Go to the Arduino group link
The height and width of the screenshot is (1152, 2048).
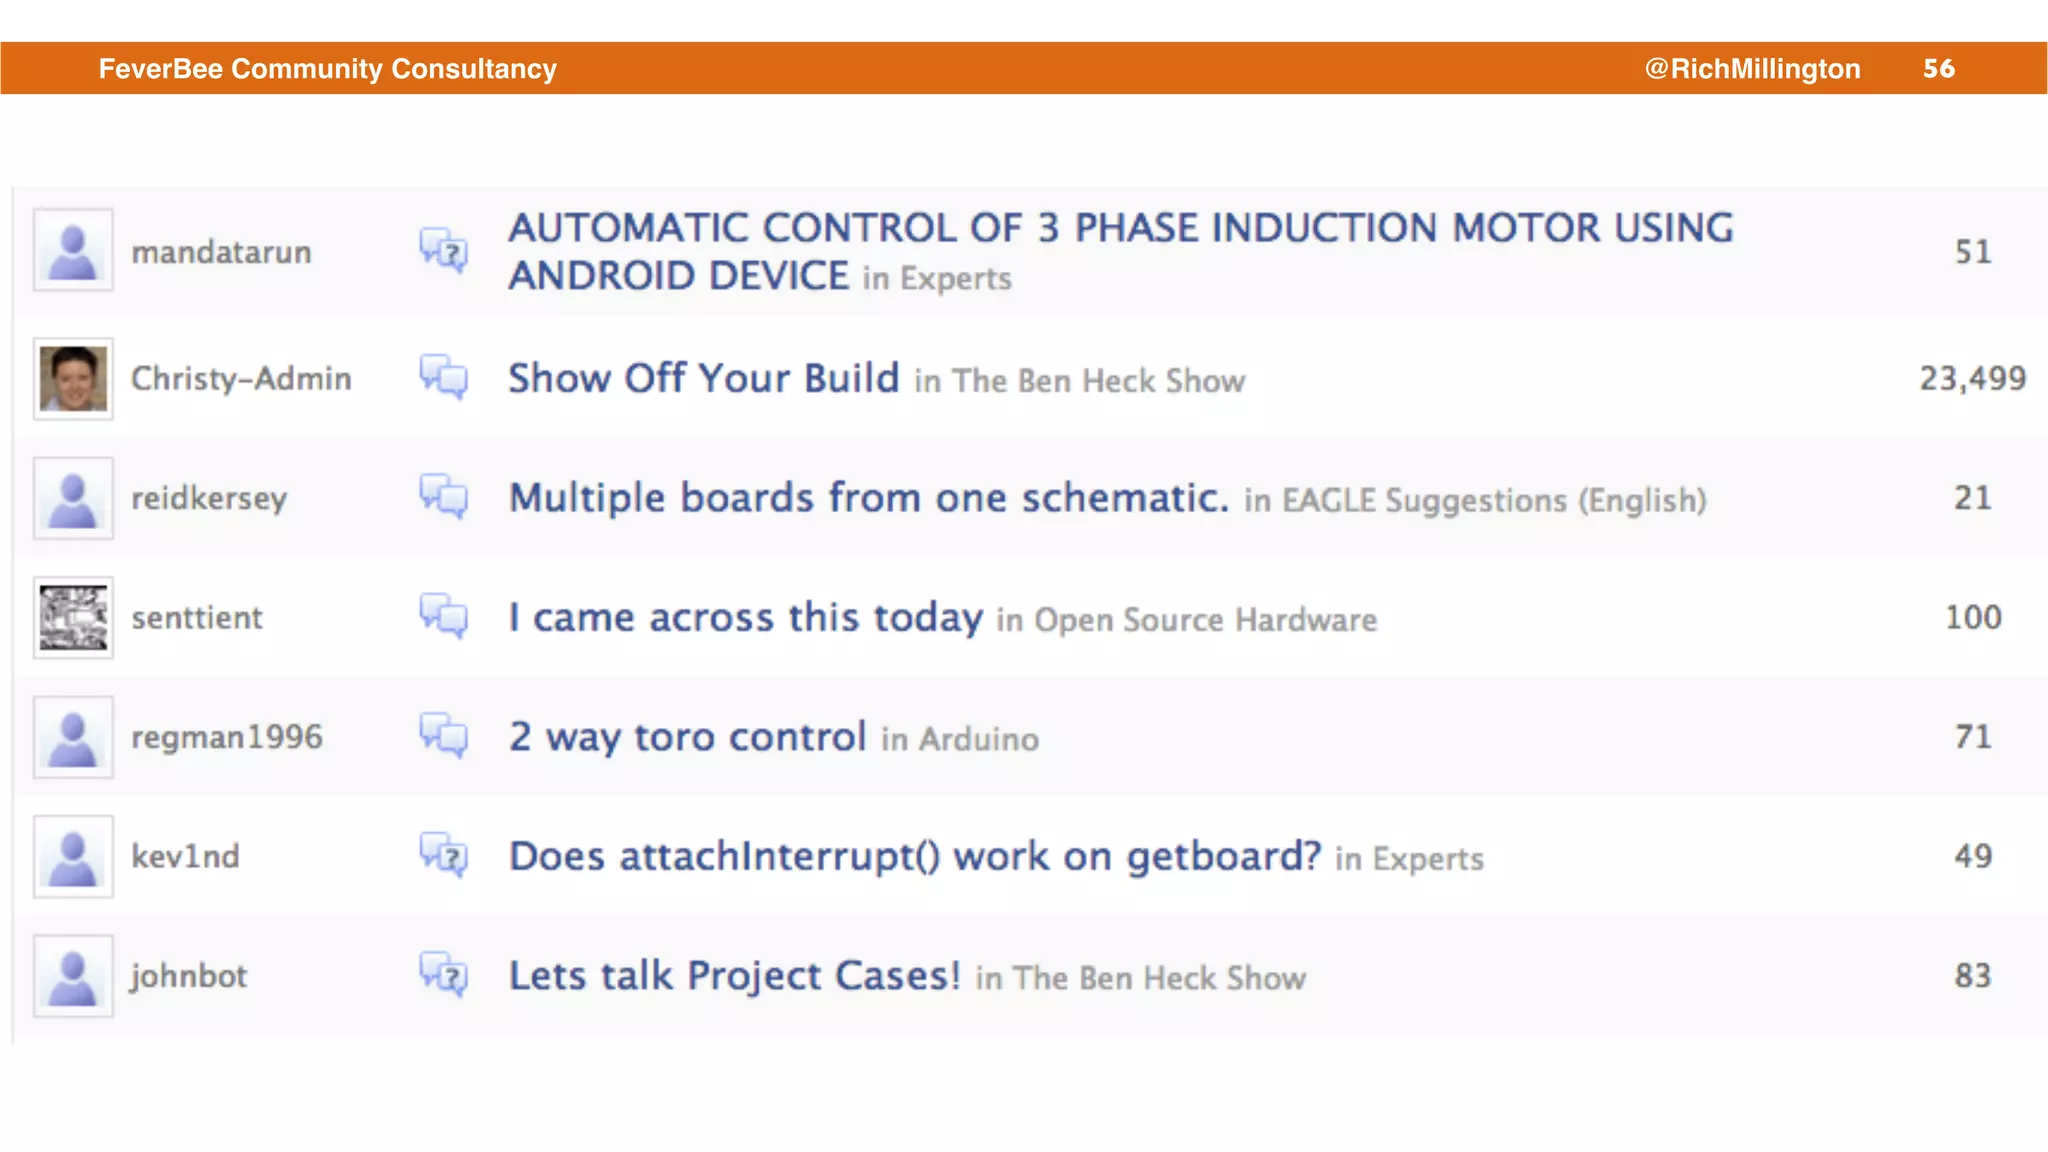click(979, 739)
